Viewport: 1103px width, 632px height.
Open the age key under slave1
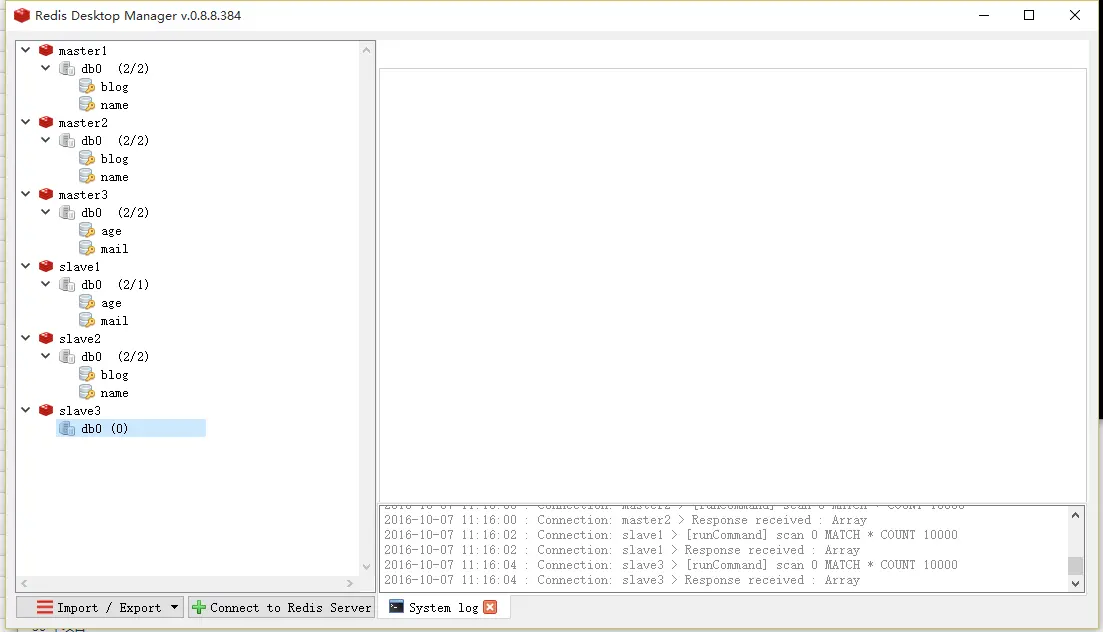111,303
